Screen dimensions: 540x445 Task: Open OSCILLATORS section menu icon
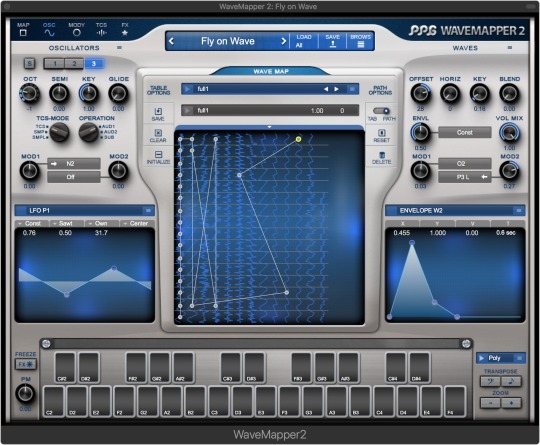pyautogui.click(x=119, y=48)
